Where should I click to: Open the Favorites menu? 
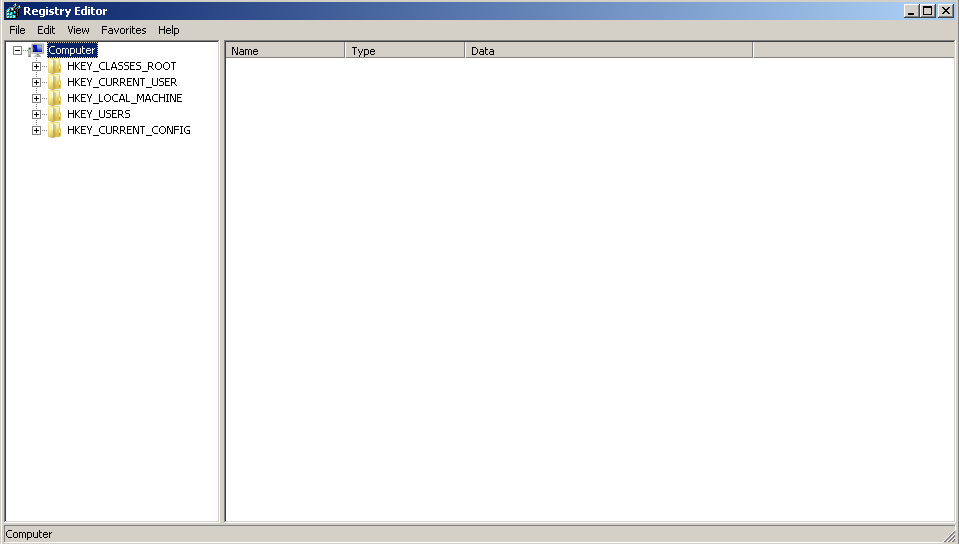click(124, 30)
